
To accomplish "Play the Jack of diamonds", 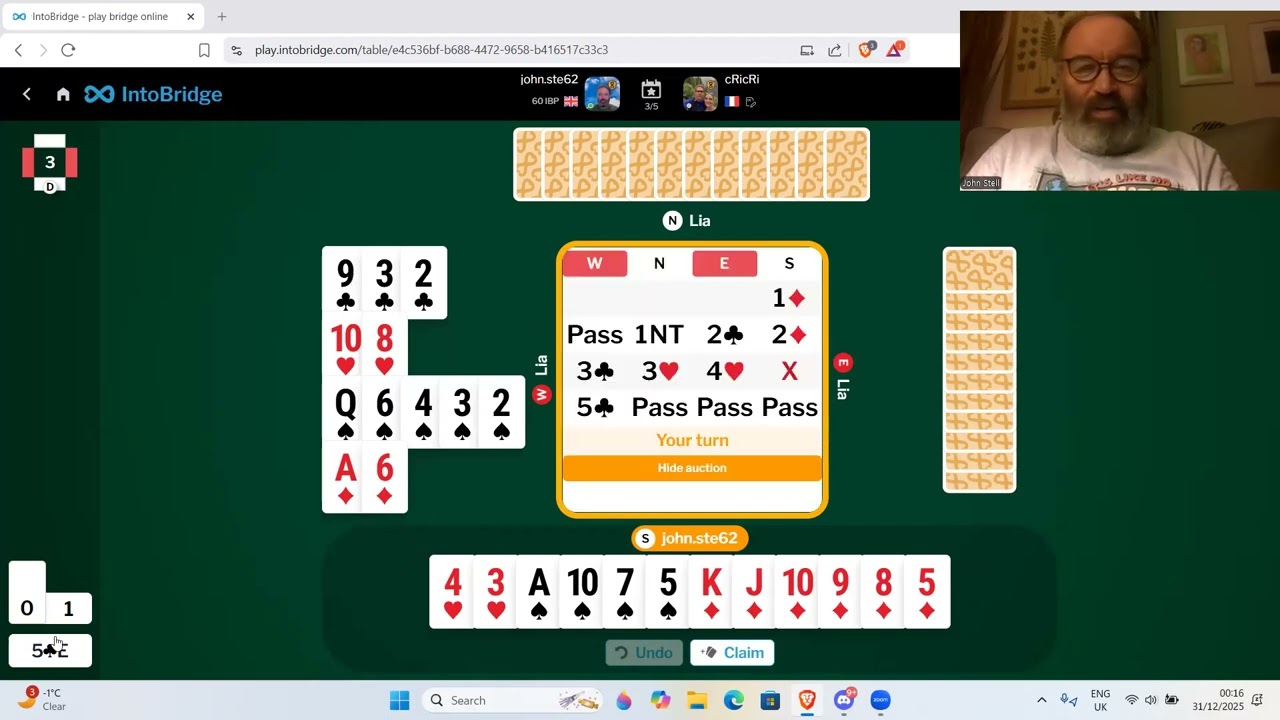I will 754,592.
